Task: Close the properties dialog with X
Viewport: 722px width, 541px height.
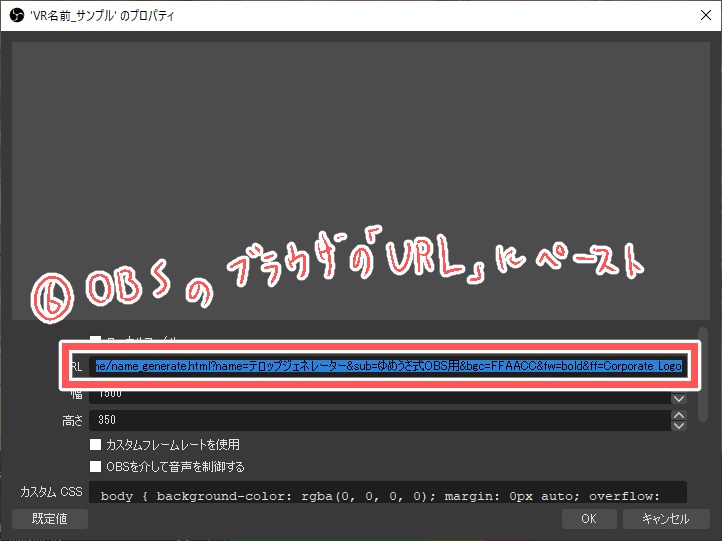Action: tap(705, 15)
